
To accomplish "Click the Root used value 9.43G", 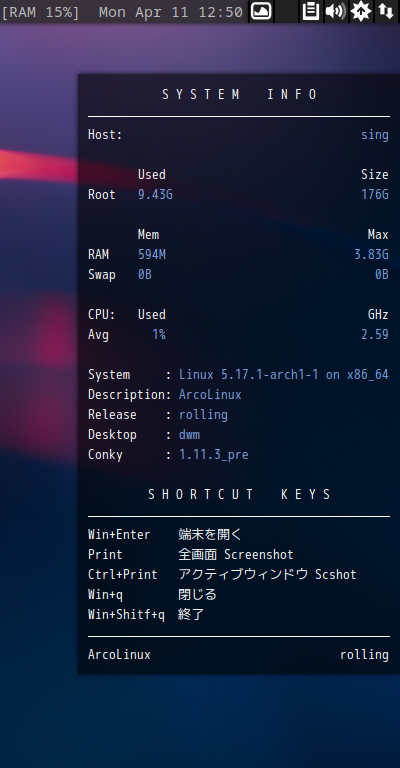I will tap(155, 195).
